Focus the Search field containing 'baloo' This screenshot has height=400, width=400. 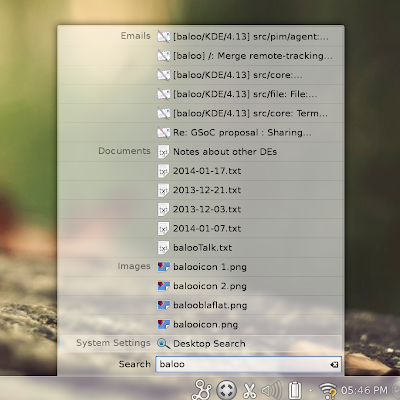pyautogui.click(x=248, y=364)
